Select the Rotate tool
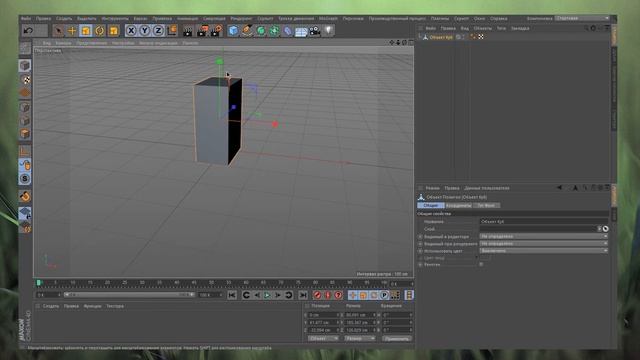Viewport: 640px width, 360px height. coord(99,31)
